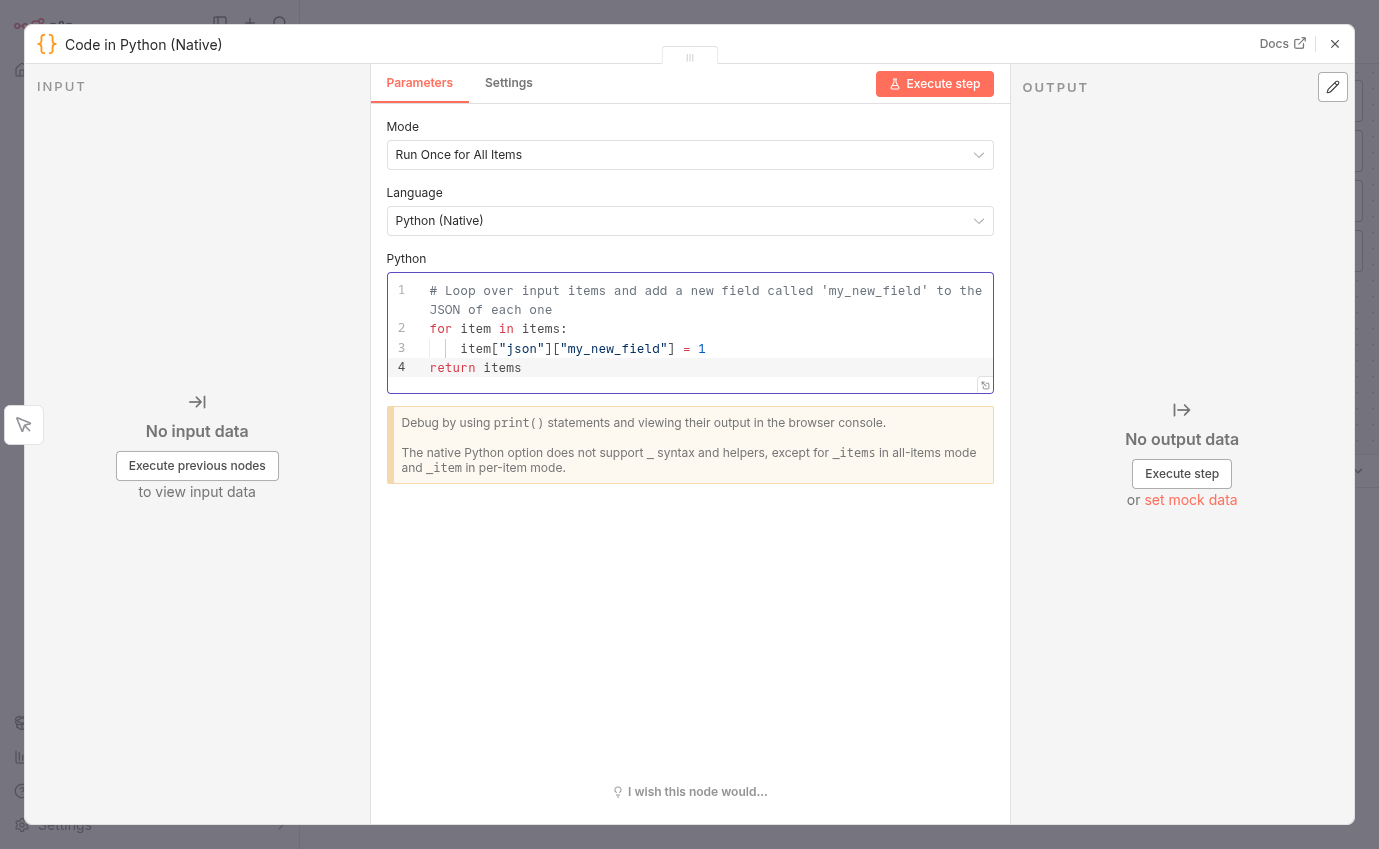Click the search icon in the top bar

280,23
